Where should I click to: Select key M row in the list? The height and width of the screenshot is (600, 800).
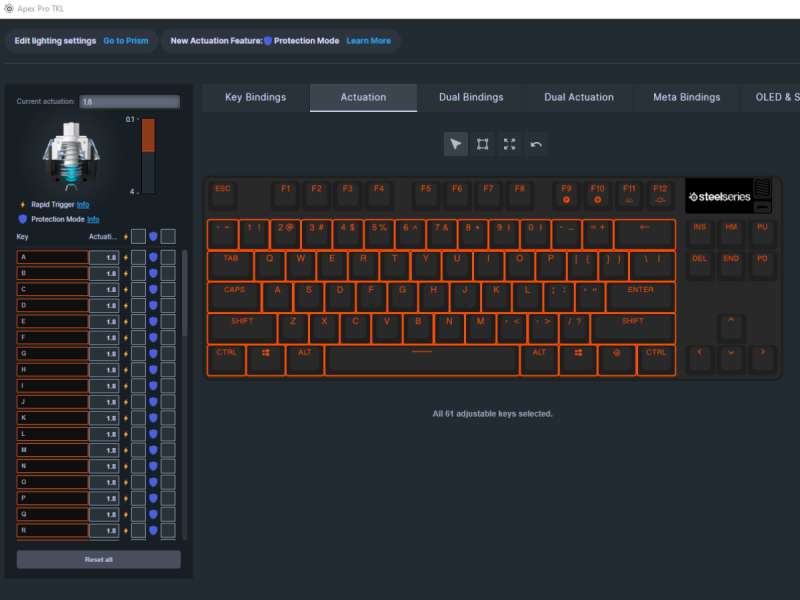point(53,450)
